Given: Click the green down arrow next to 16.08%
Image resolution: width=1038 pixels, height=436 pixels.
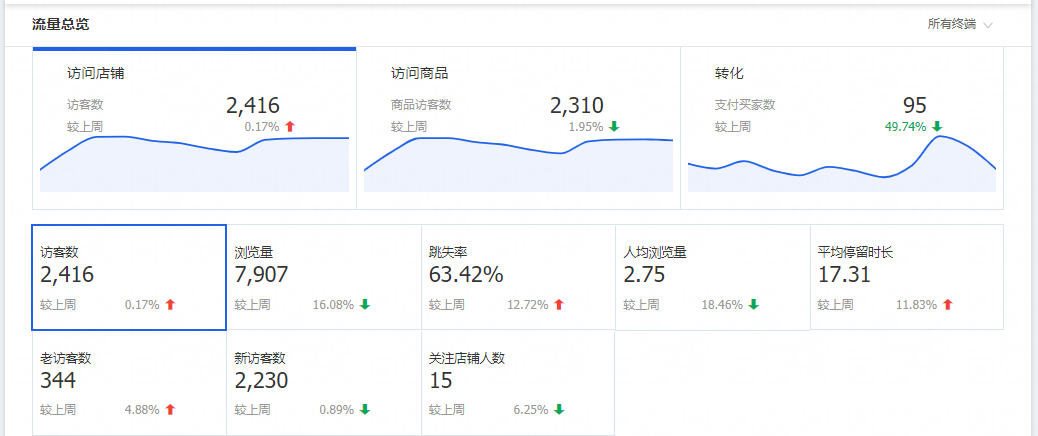Looking at the screenshot, I should 365,305.
